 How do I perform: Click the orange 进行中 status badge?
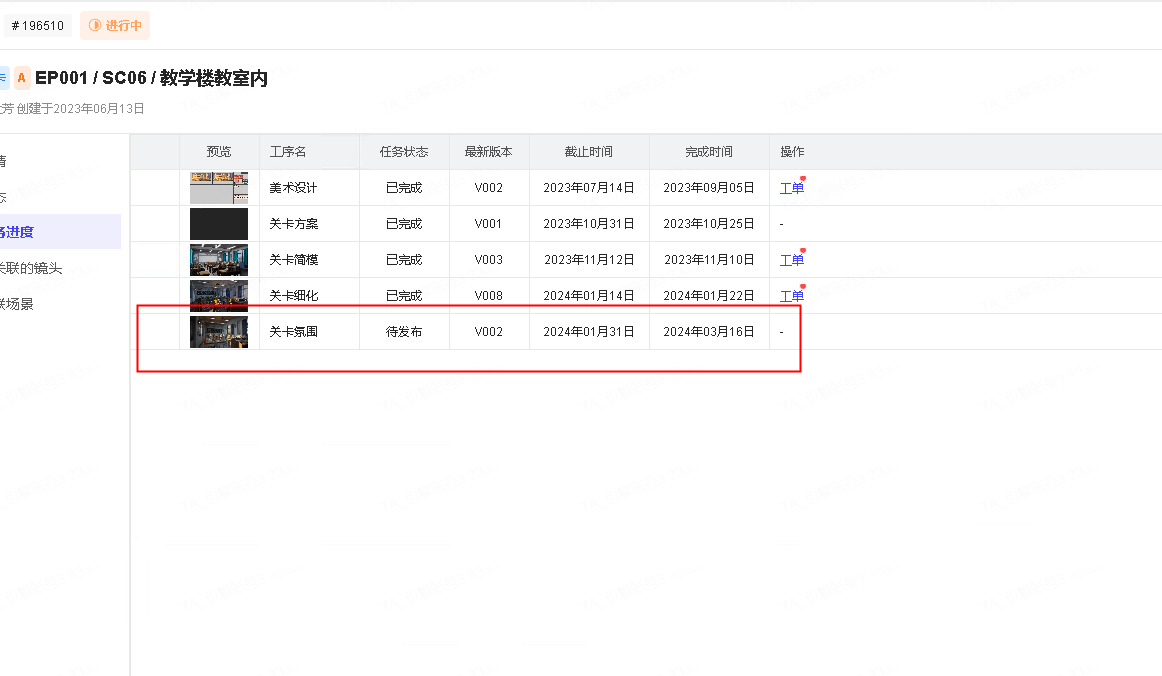(115, 26)
